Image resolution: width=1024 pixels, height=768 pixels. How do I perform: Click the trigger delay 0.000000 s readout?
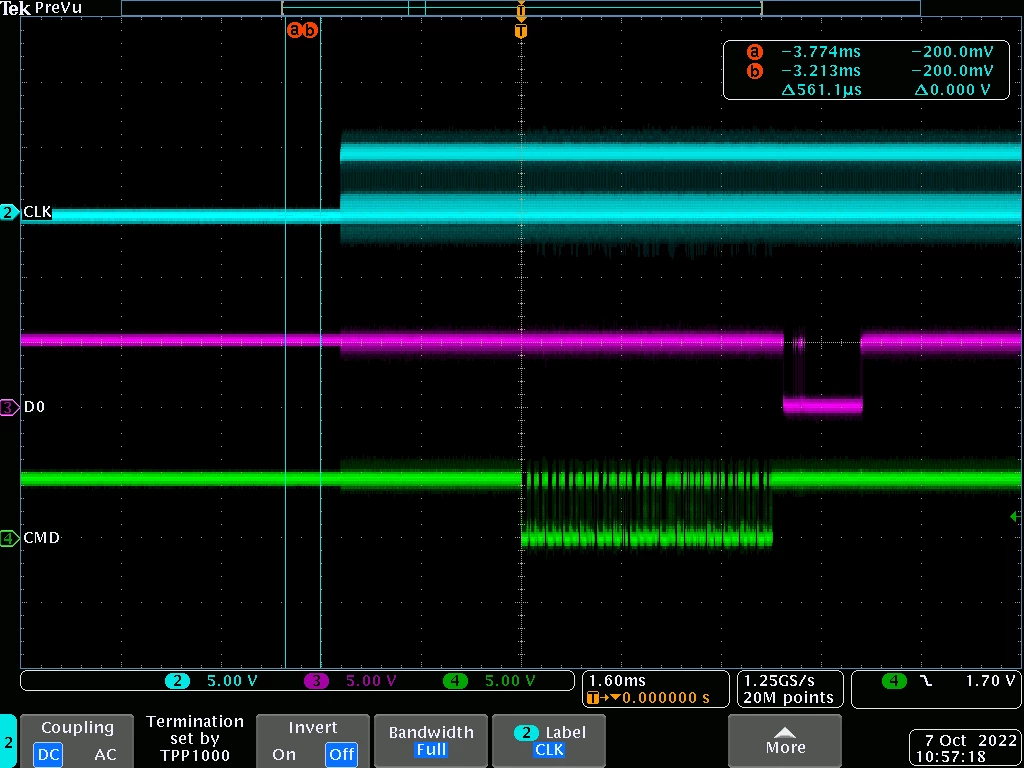click(x=665, y=697)
